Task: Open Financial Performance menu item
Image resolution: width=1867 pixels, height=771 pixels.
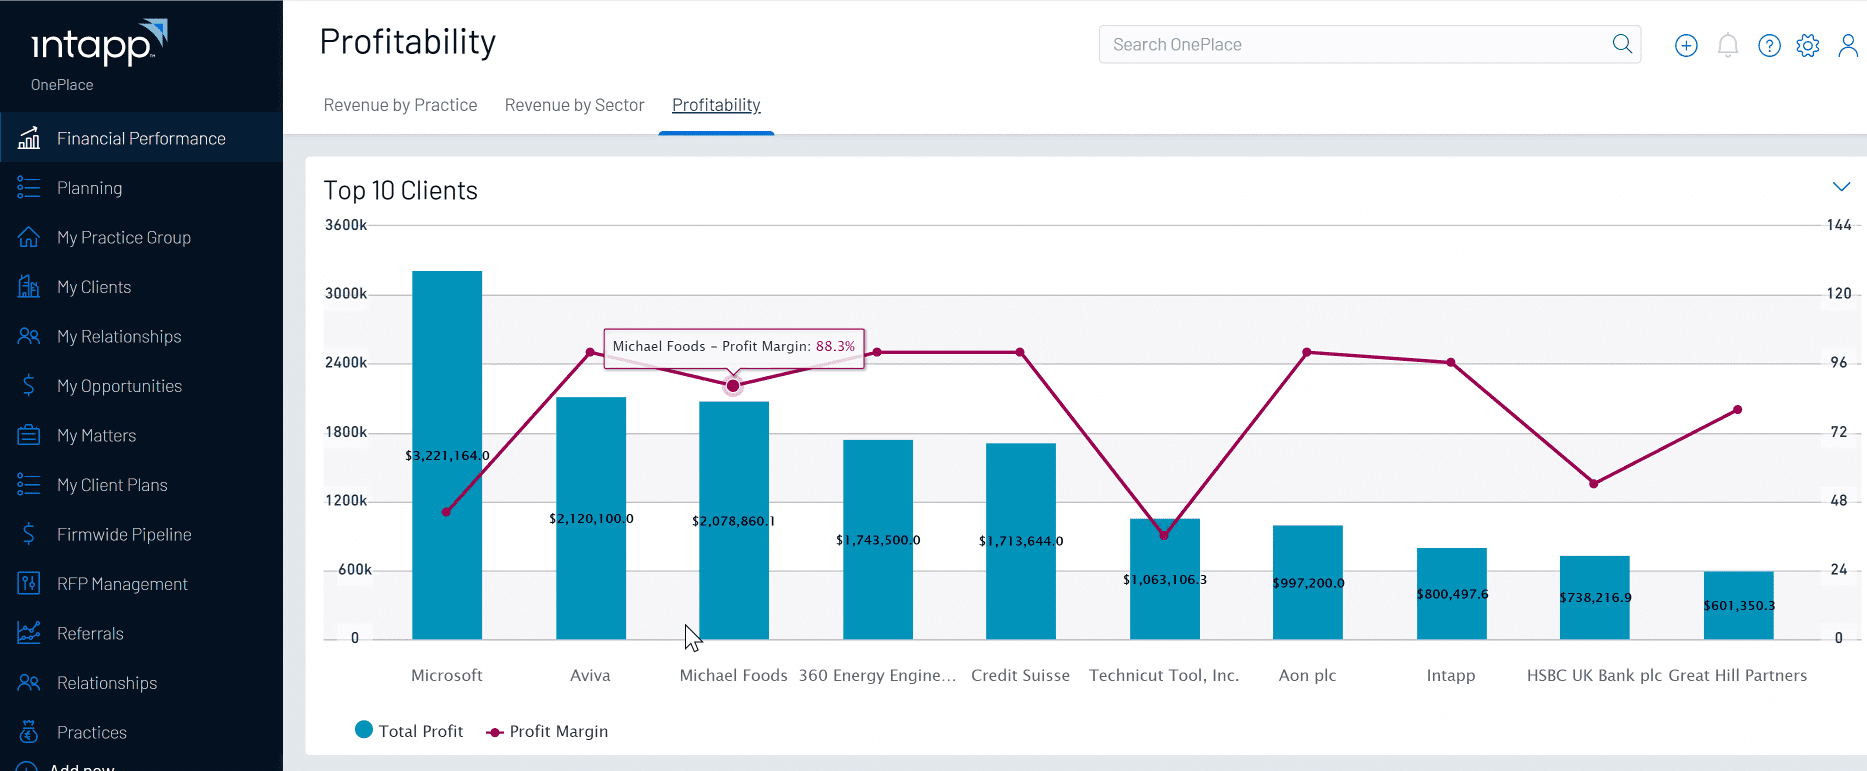Action: [141, 138]
